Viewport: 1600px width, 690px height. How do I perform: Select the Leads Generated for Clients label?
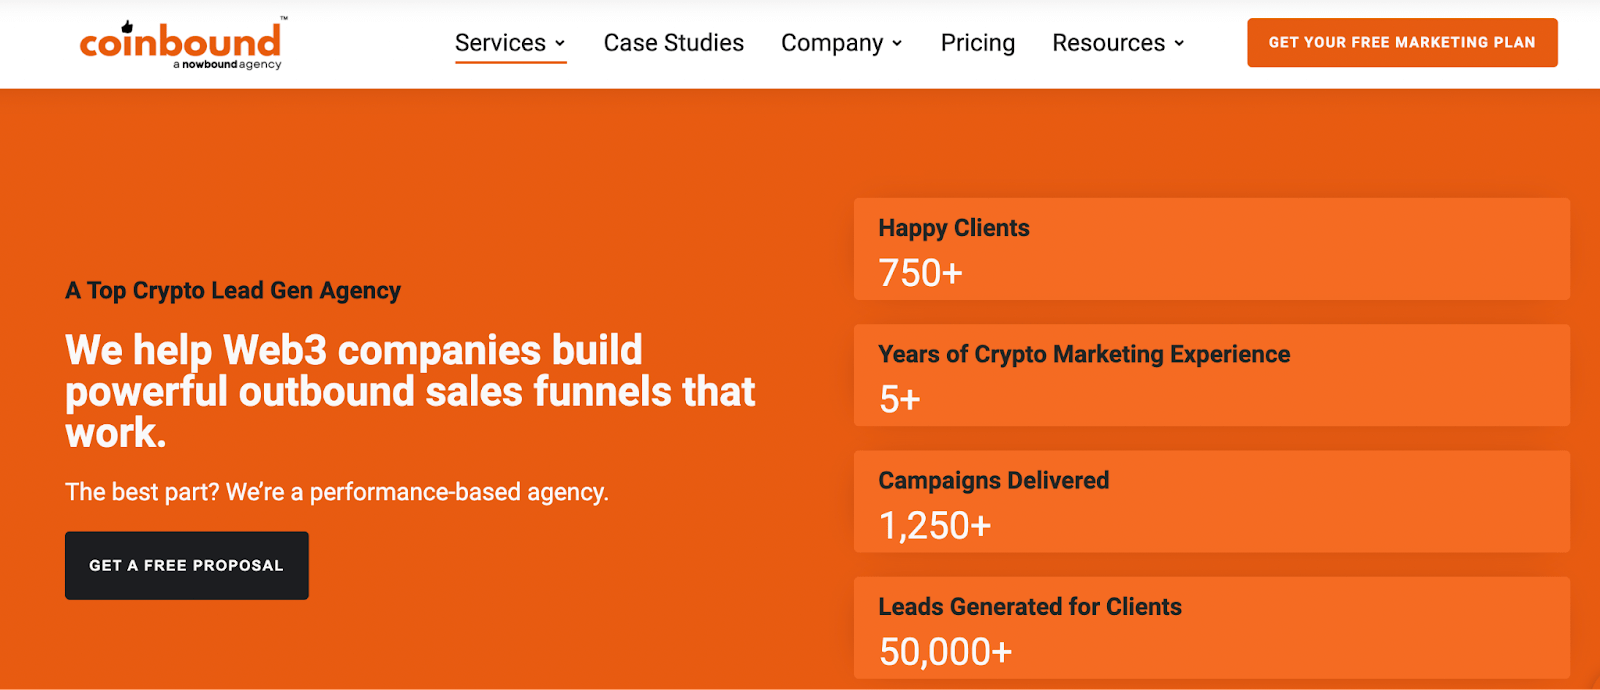pyautogui.click(x=1029, y=607)
